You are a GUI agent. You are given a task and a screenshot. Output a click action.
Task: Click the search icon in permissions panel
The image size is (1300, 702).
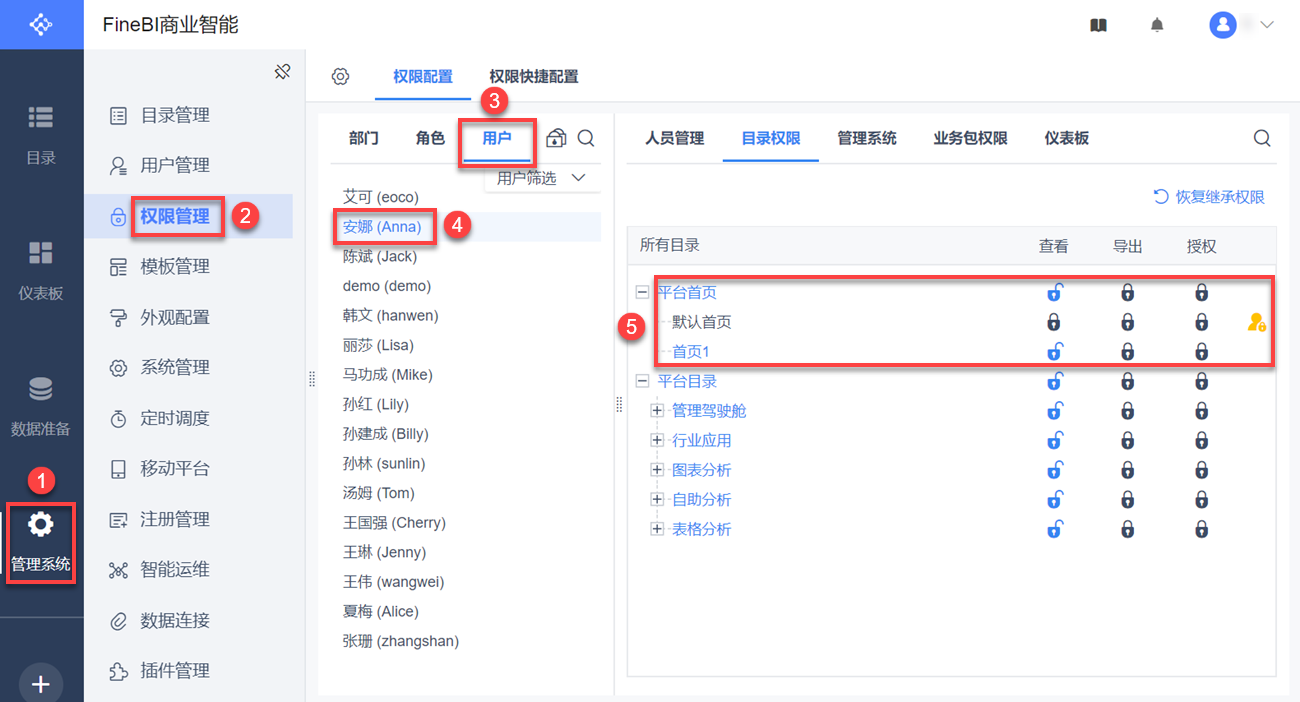1262,138
